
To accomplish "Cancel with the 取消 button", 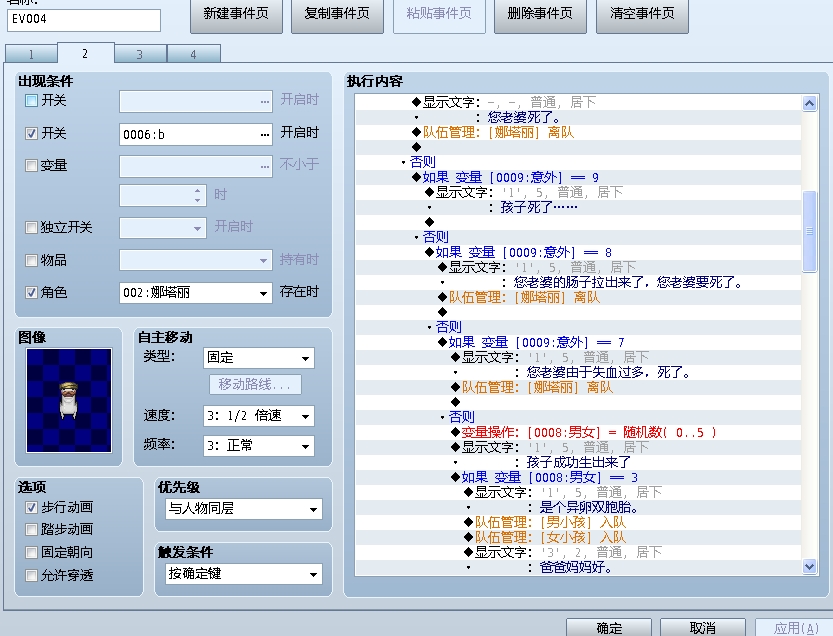I will (x=703, y=627).
